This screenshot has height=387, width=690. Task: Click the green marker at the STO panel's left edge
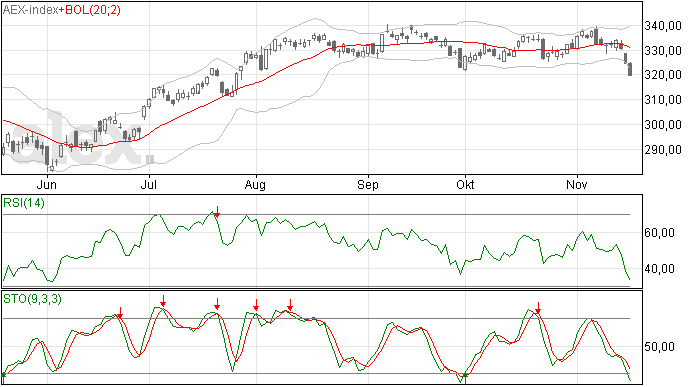click(x=4, y=376)
